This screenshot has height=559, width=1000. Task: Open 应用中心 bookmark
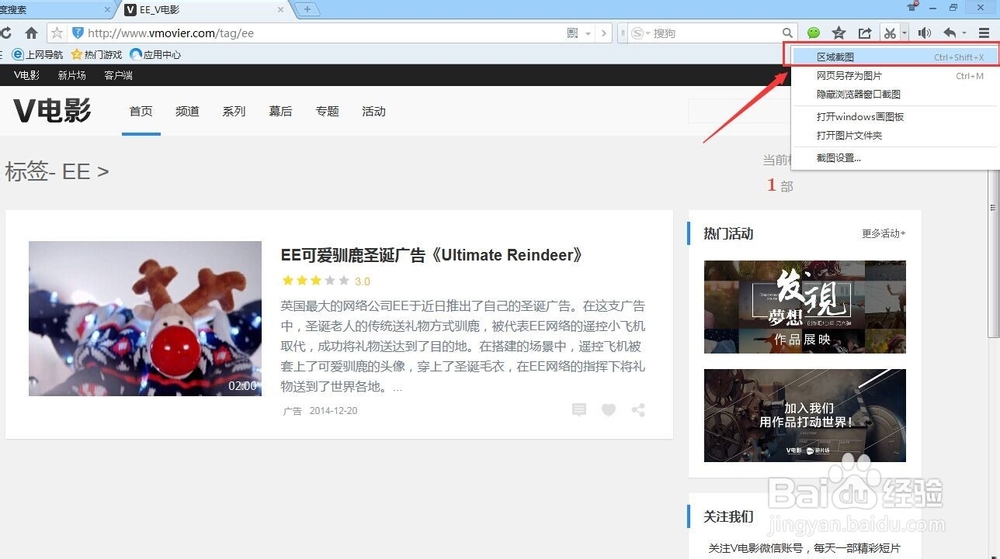click(156, 55)
